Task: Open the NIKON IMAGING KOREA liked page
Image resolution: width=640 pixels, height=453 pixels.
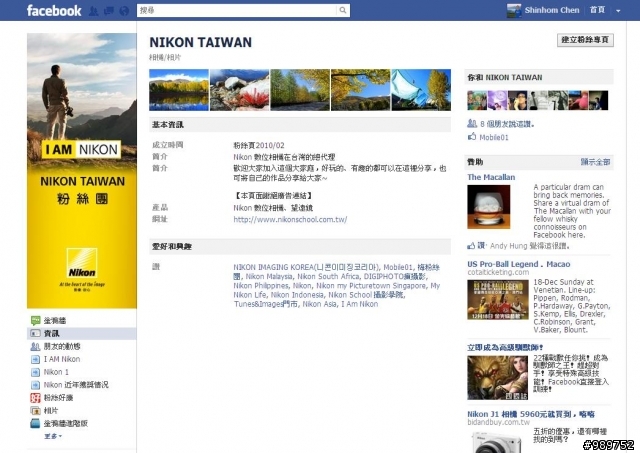Action: [306, 267]
